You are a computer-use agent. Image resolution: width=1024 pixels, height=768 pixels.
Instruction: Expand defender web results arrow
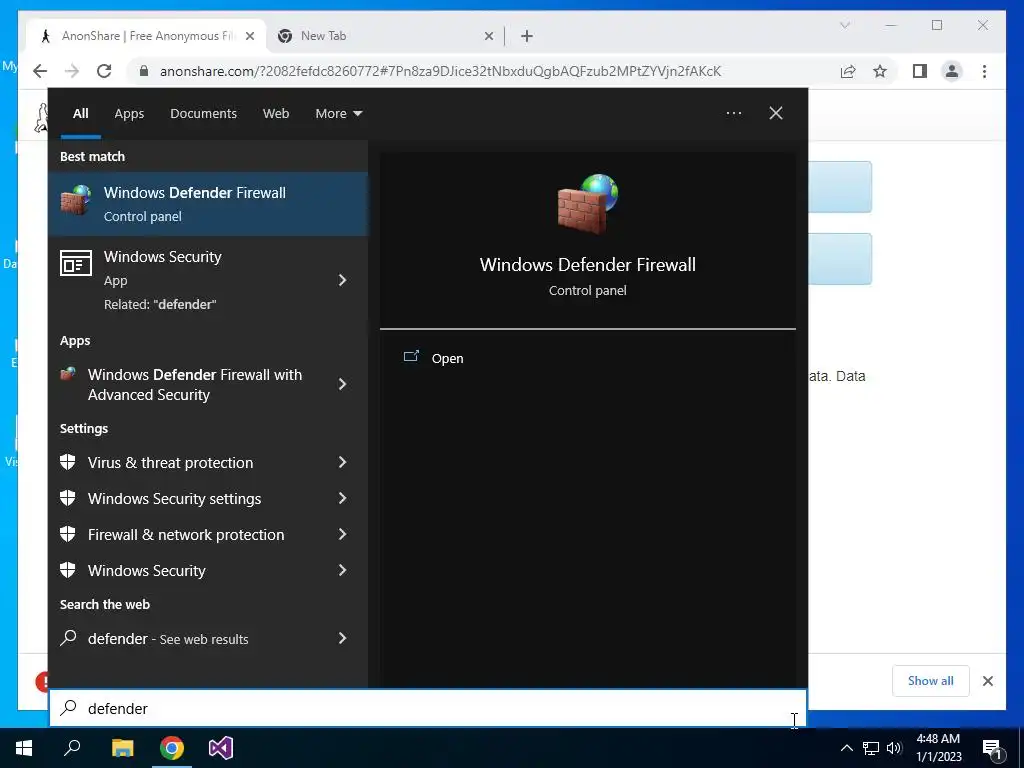342,639
